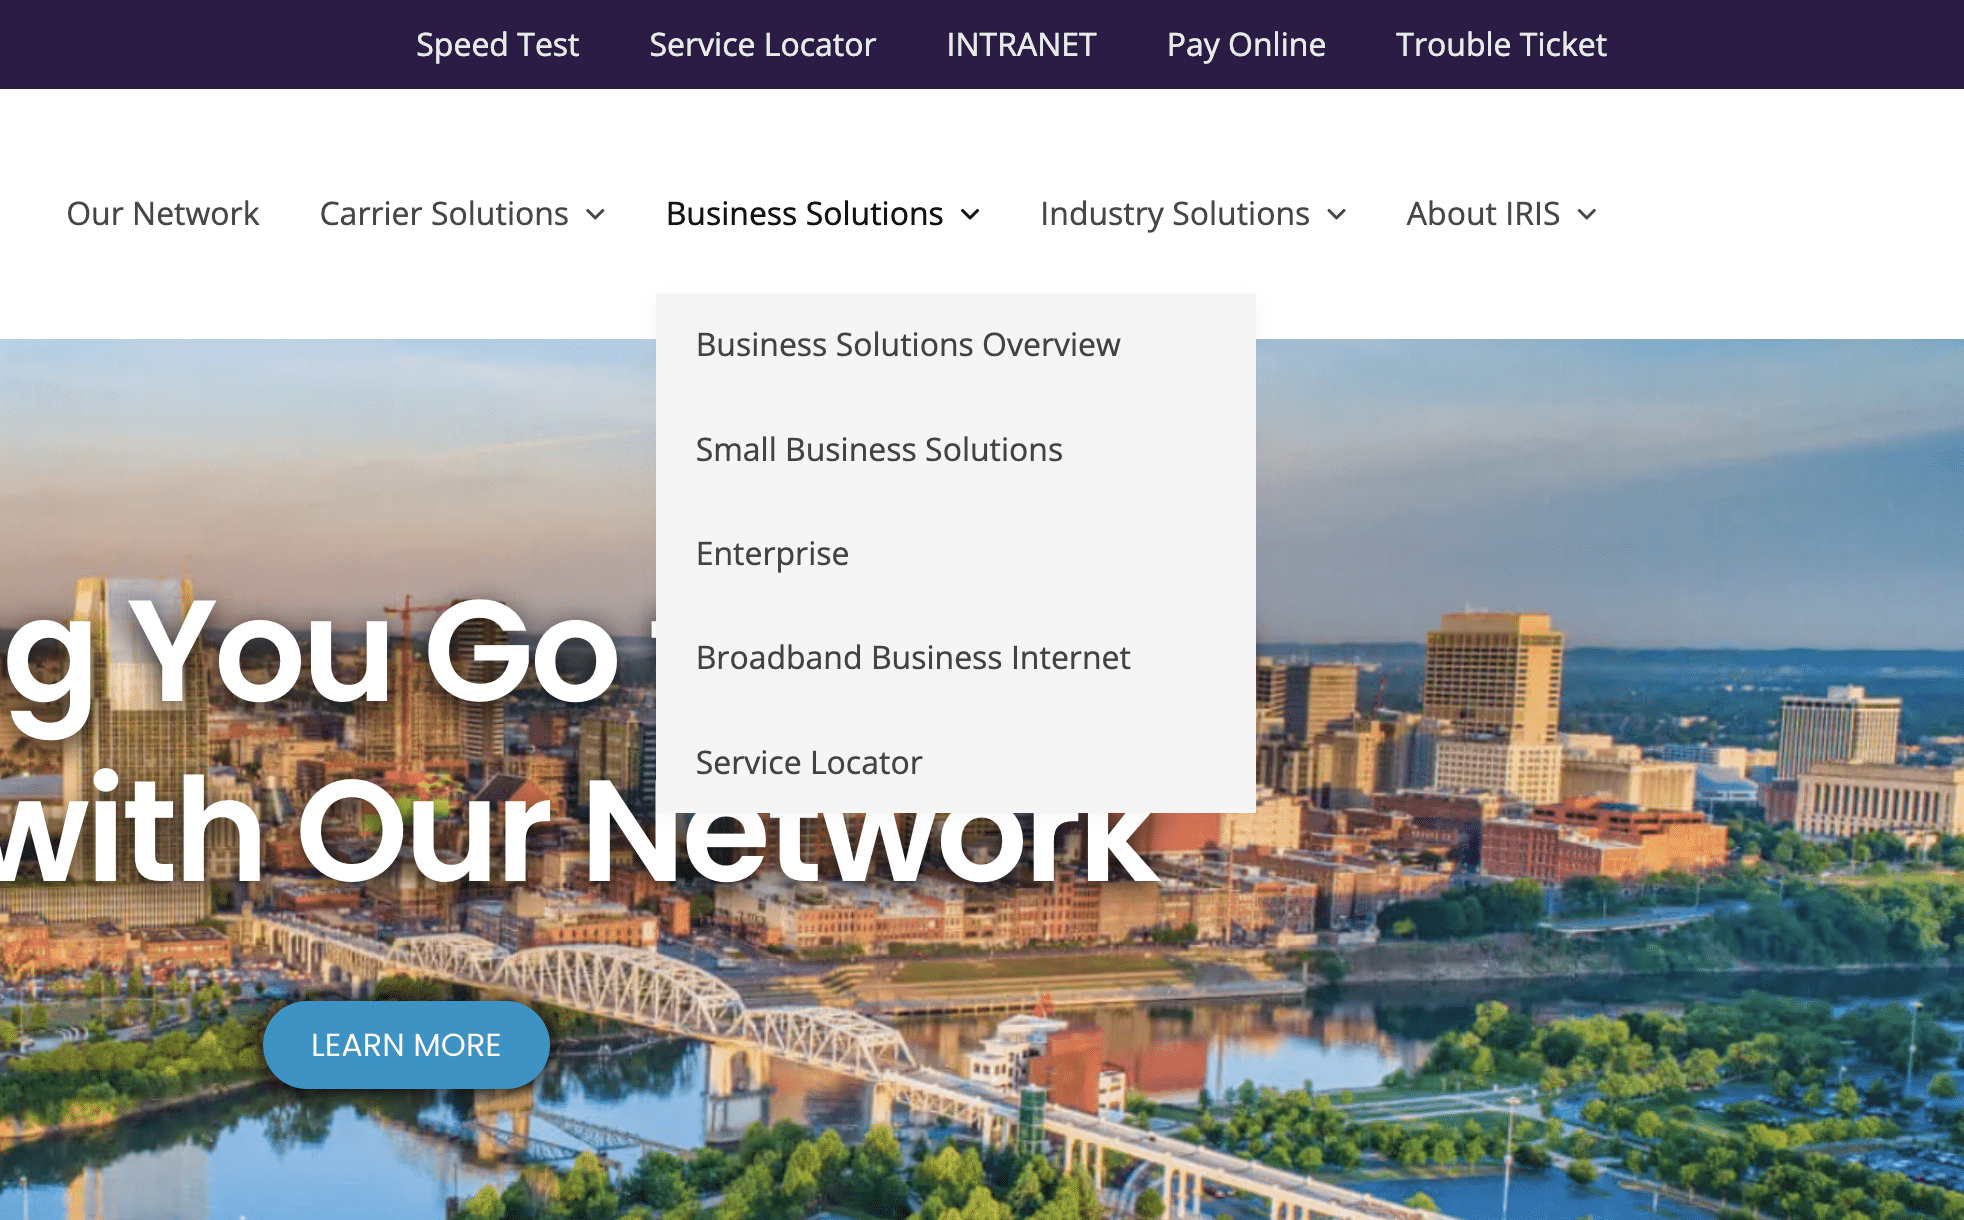Open the Pay Online link

pyautogui.click(x=1246, y=45)
